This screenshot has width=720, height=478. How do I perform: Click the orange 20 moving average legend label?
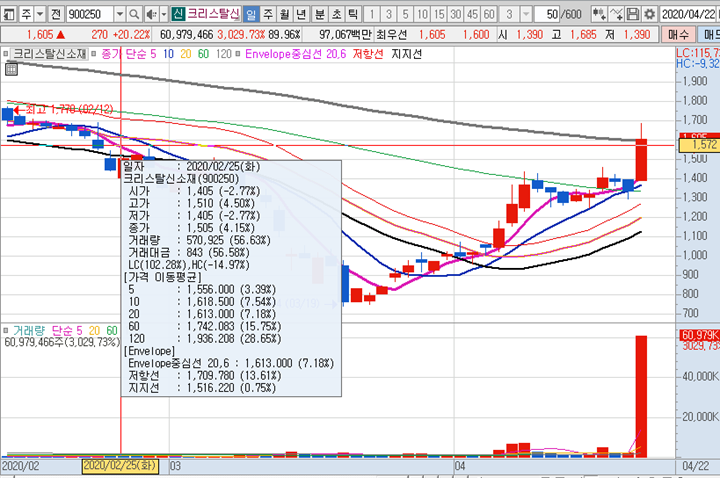tap(186, 54)
